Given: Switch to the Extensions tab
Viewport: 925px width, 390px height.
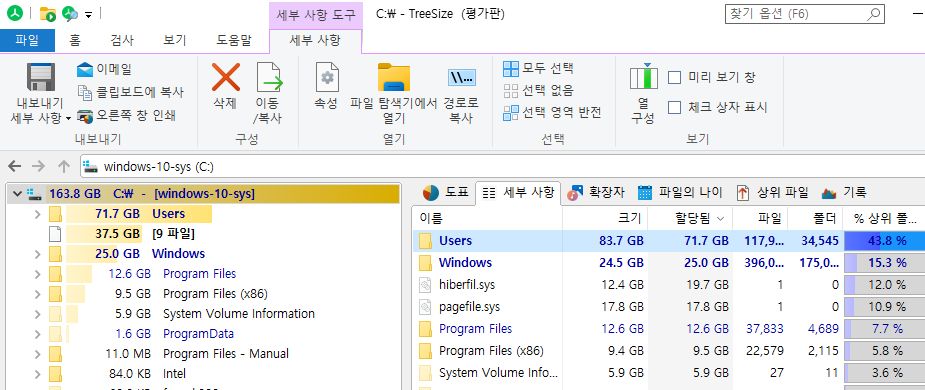Looking at the screenshot, I should click(595, 192).
